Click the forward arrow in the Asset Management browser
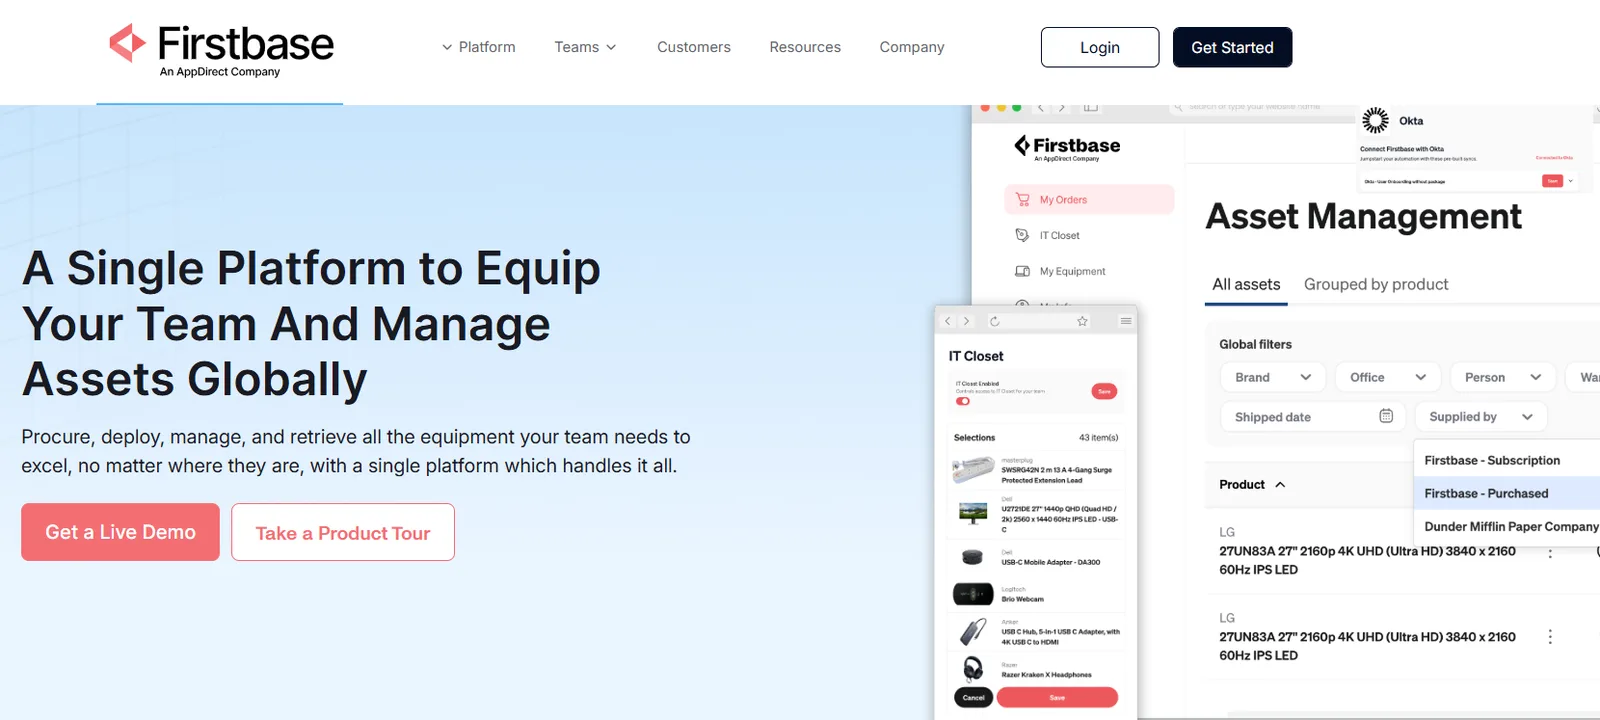Viewport: 1600px width, 720px height. point(1062,108)
